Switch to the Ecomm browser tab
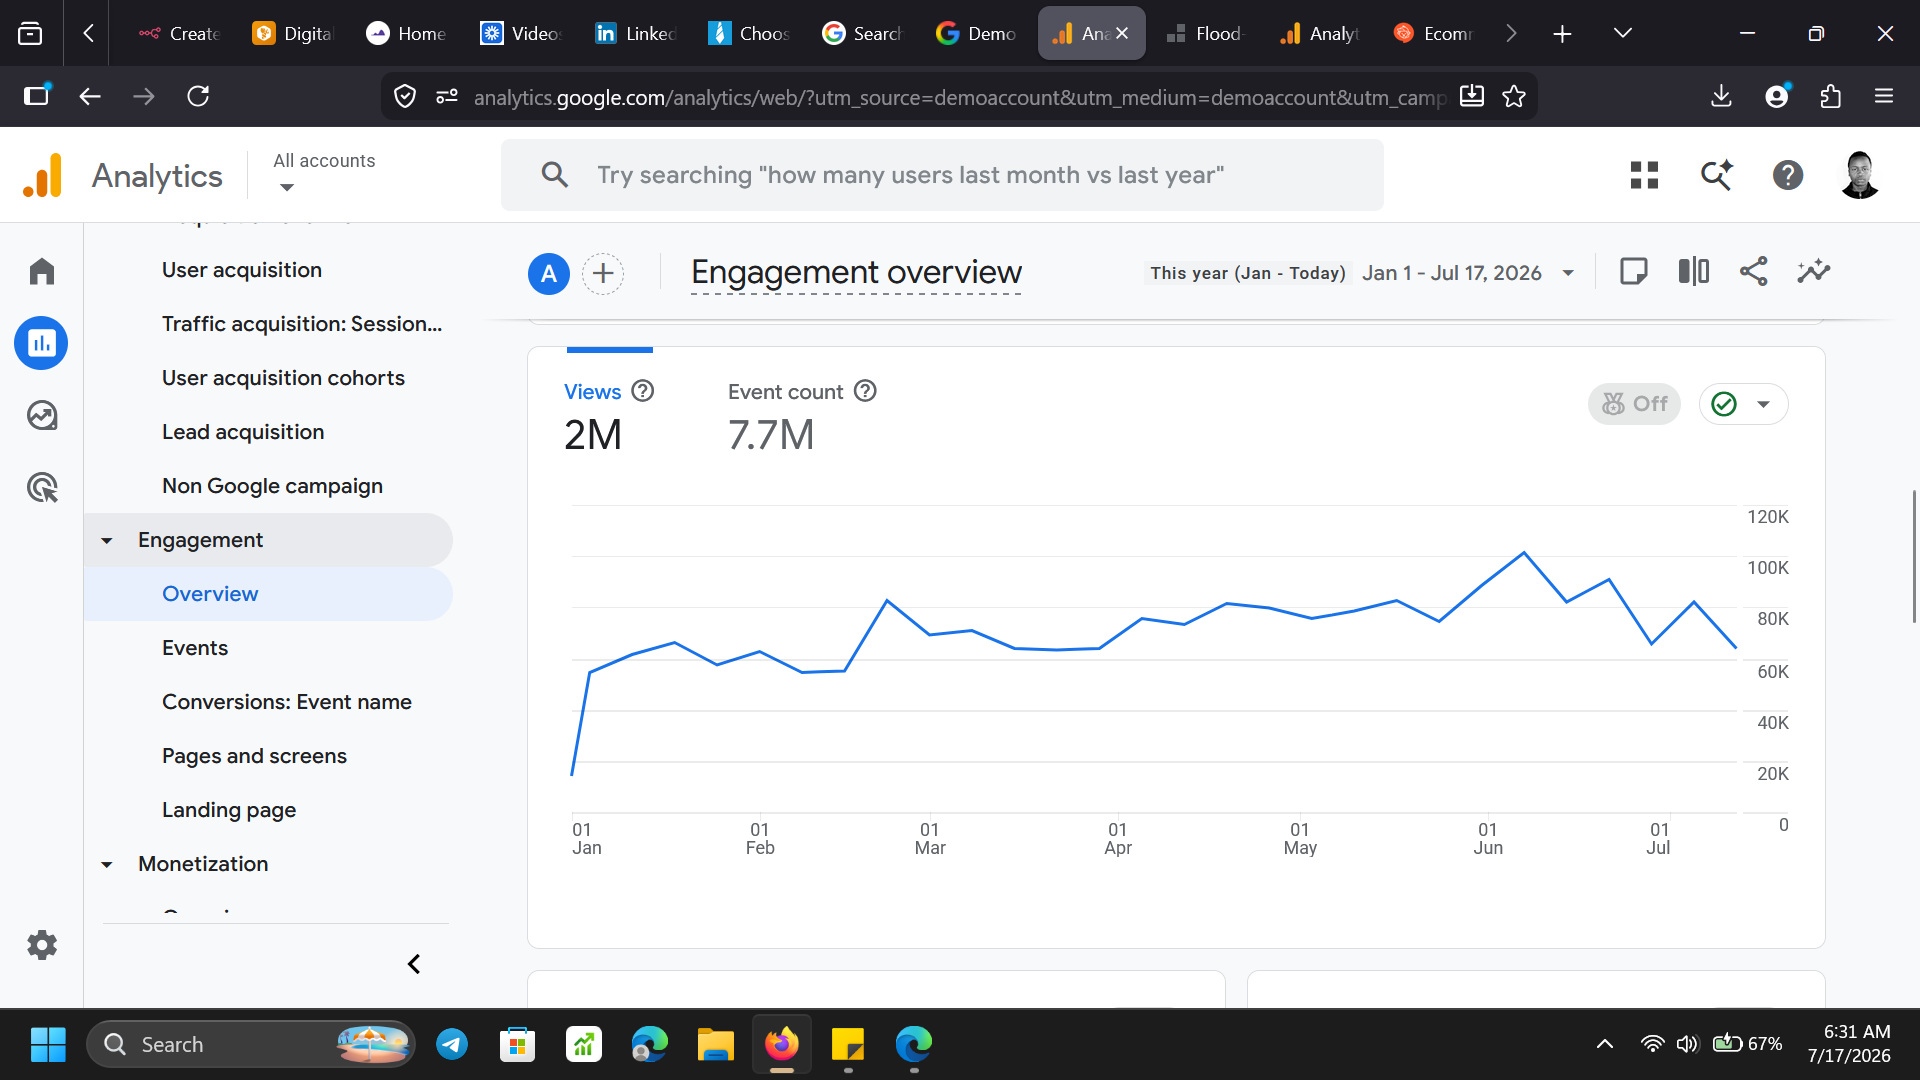The width and height of the screenshot is (1920, 1080). pyautogui.click(x=1433, y=33)
